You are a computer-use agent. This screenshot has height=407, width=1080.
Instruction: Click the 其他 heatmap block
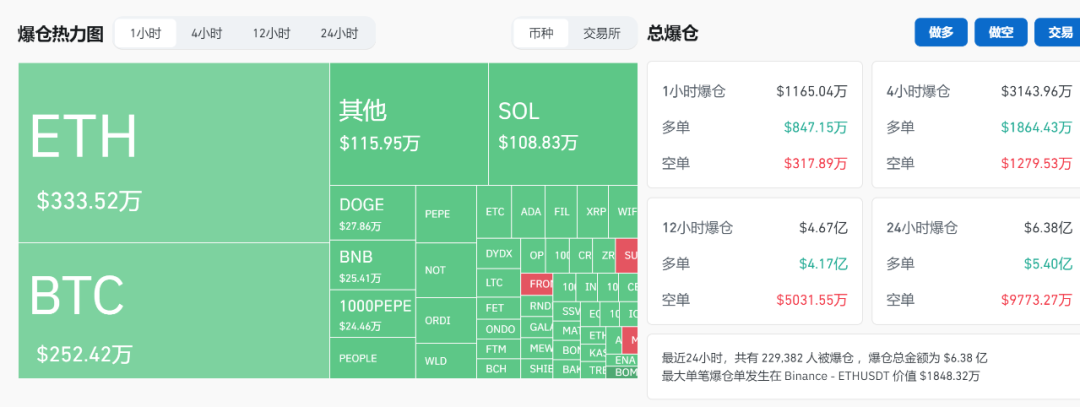pos(408,124)
